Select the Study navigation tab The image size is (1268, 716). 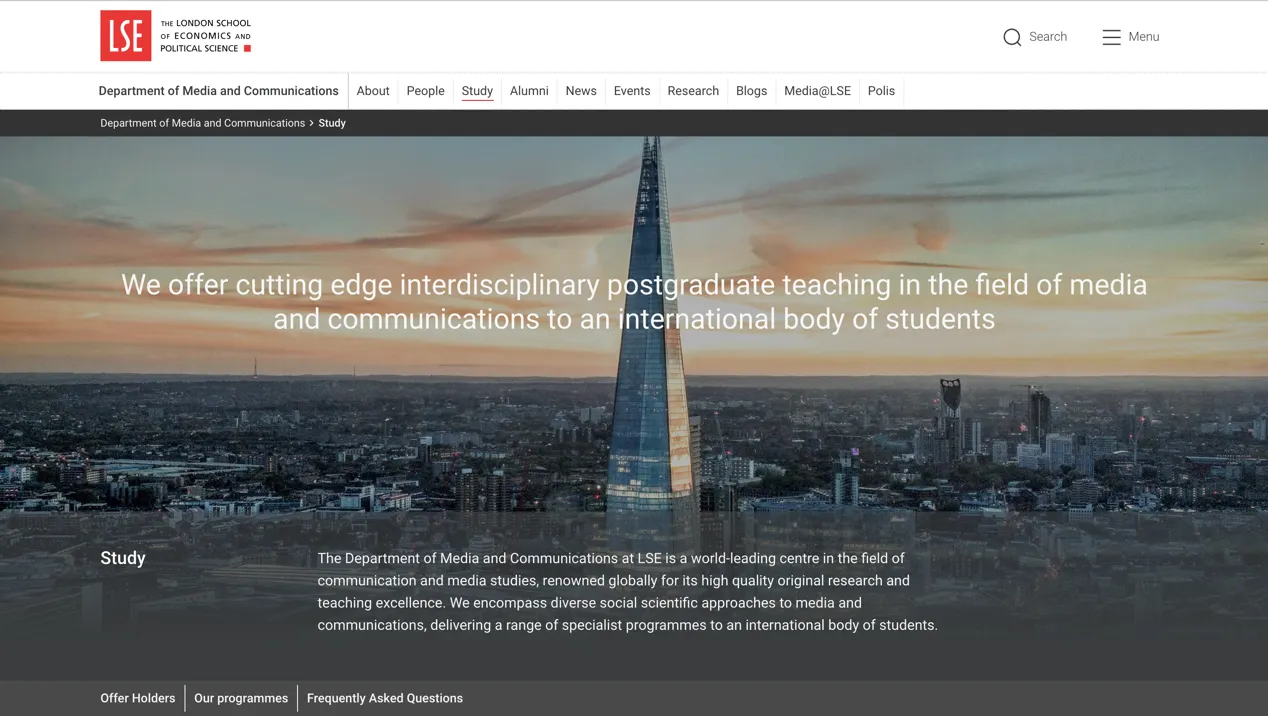[x=477, y=91]
